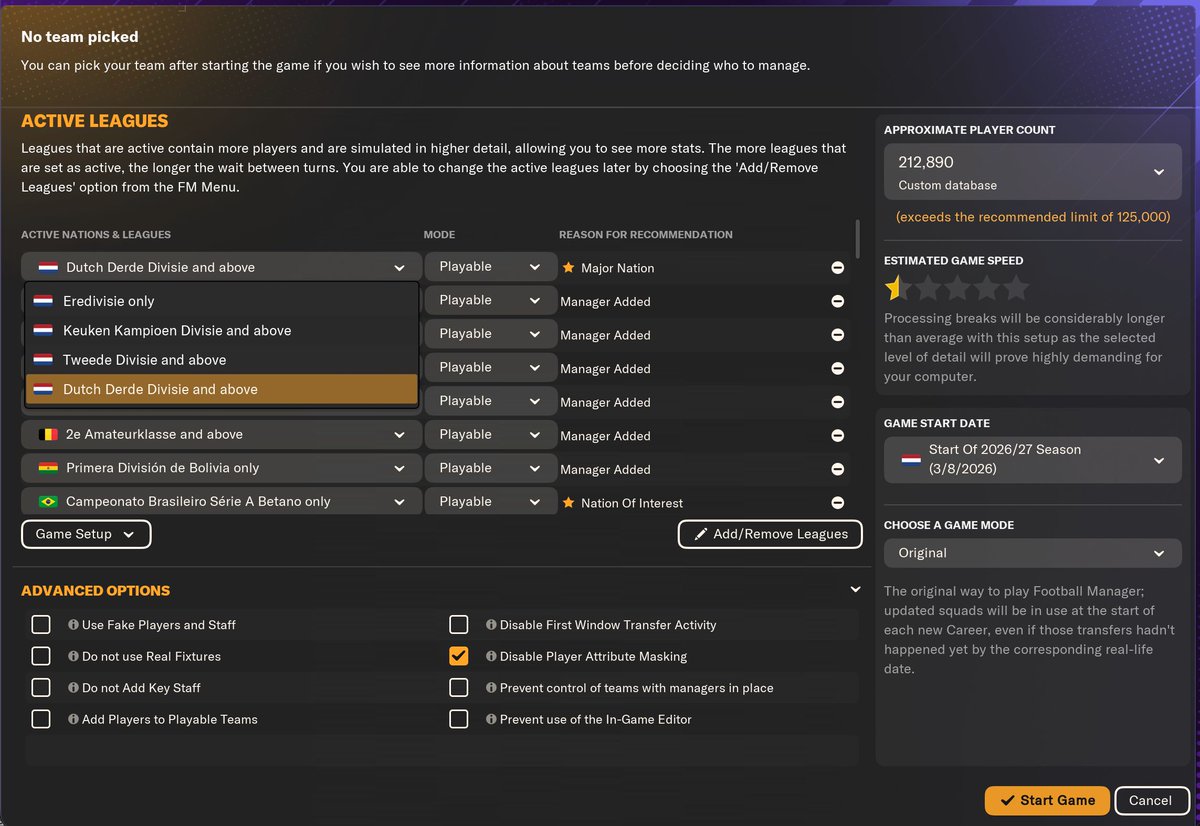This screenshot has width=1200, height=826.
Task: Remove the Primera División de Bolivia row
Action: coord(837,469)
